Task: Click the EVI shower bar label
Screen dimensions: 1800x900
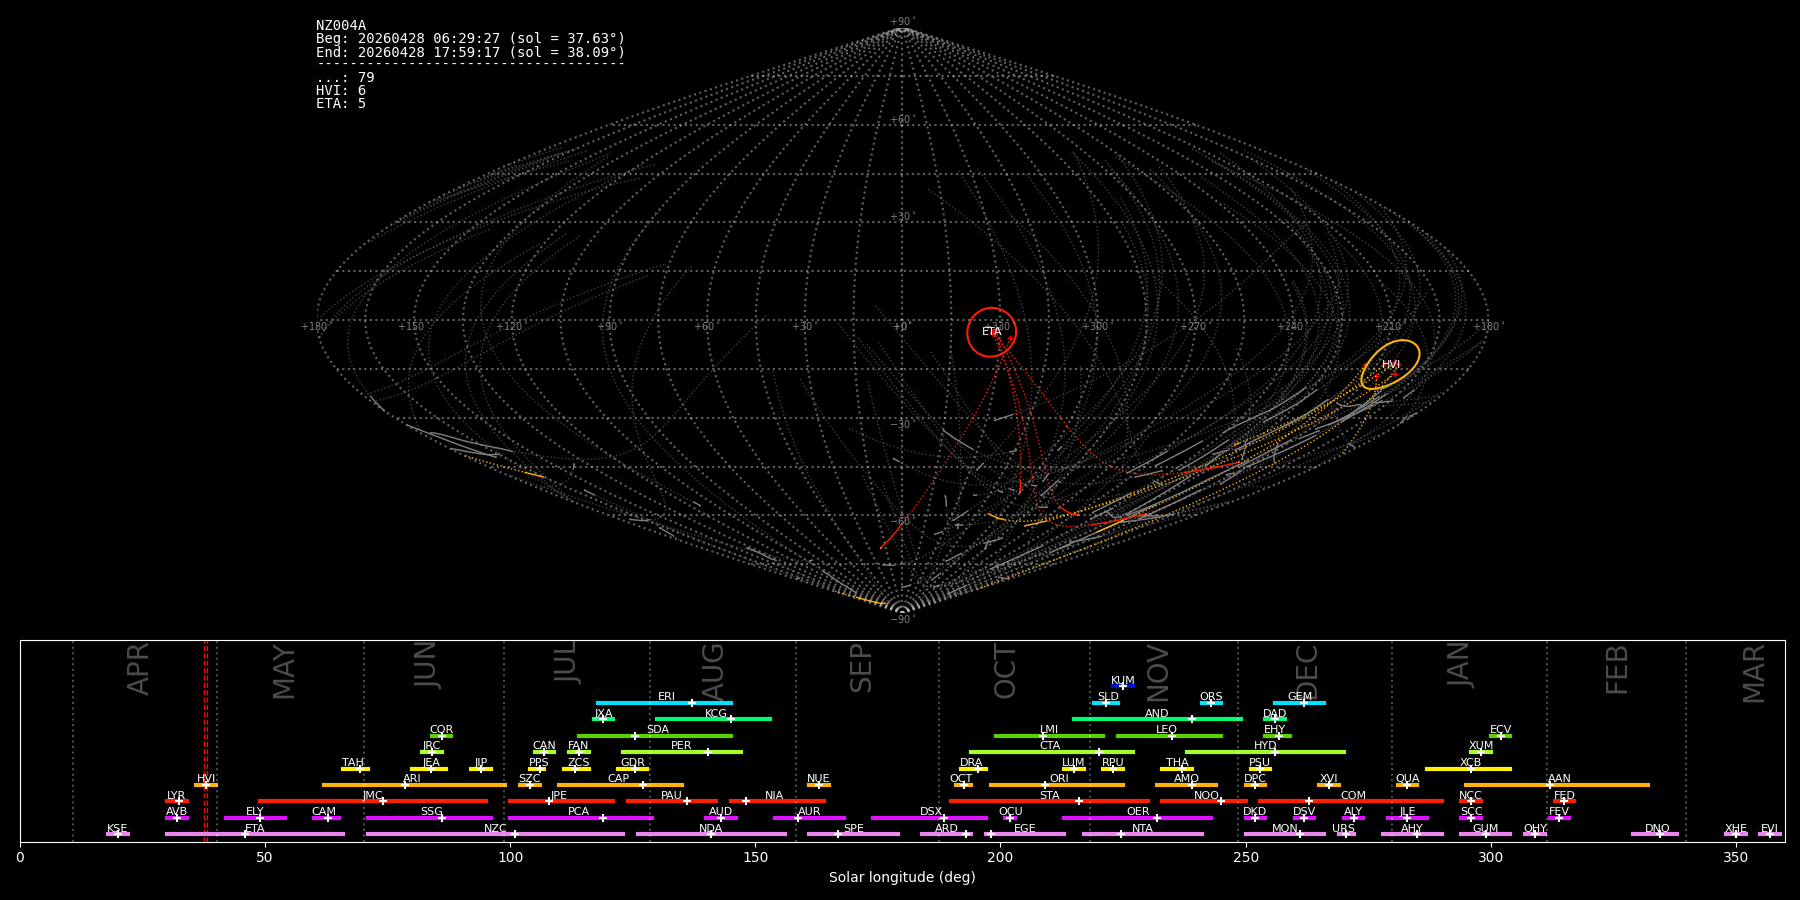Action: point(1769,829)
